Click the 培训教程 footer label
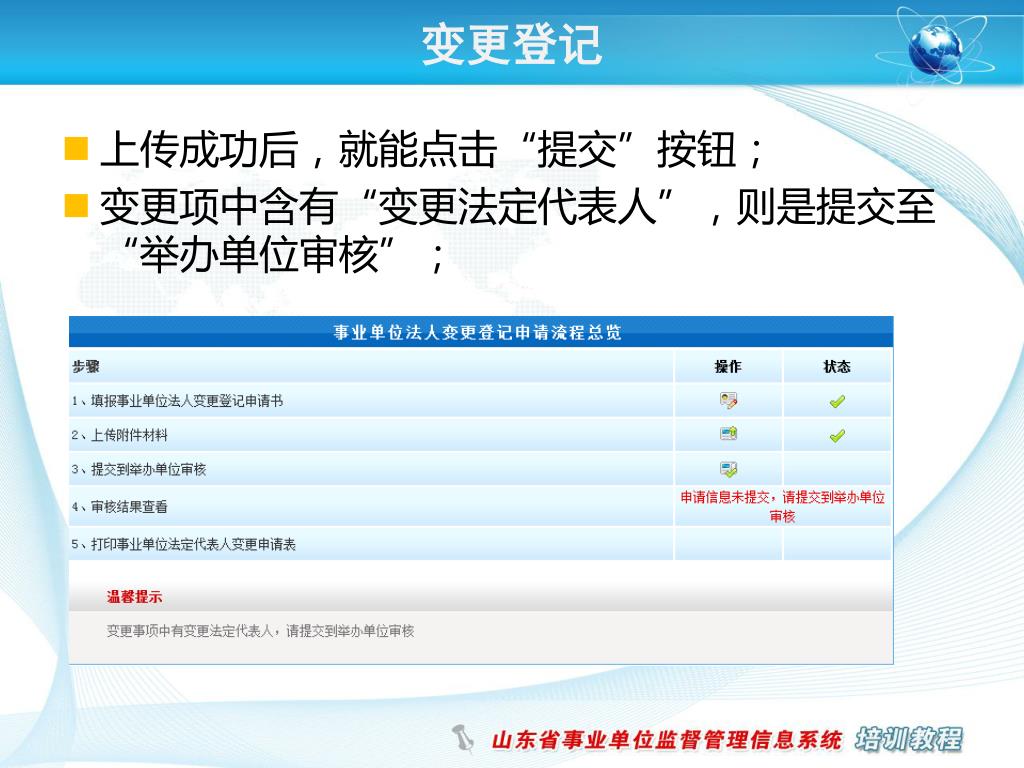Image resolution: width=1024 pixels, height=768 pixels. coord(909,739)
